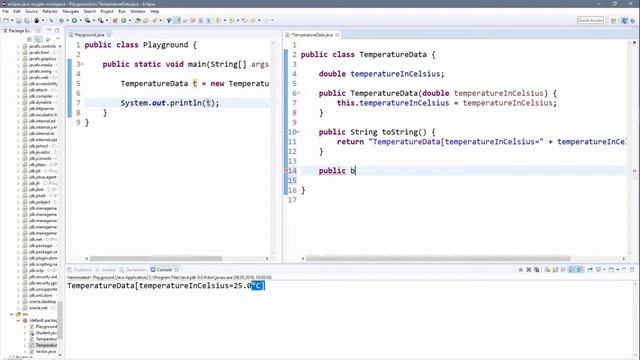Open the Run button dropdown arrow
The image size is (640, 360).
click(x=80, y=20)
